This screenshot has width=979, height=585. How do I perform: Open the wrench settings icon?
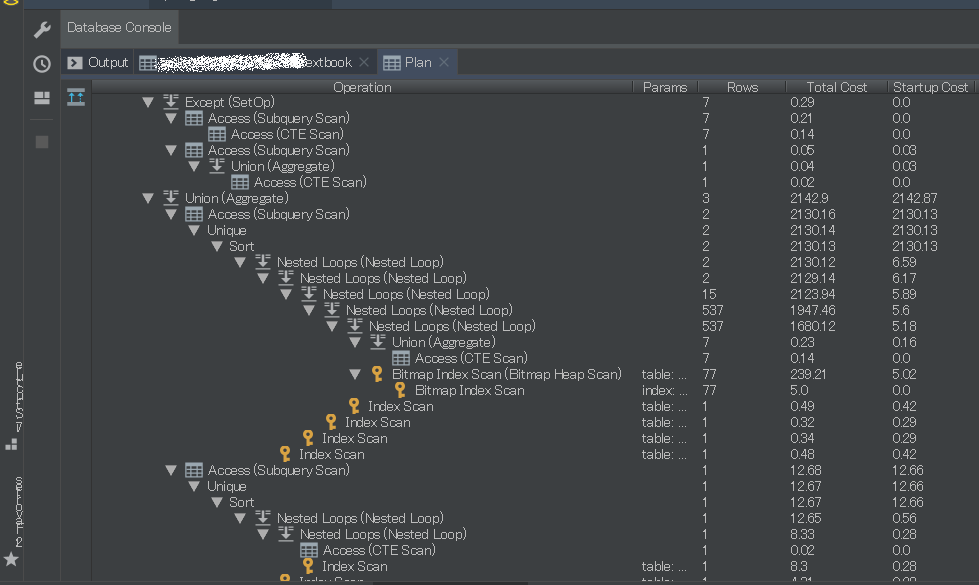click(x=42, y=29)
